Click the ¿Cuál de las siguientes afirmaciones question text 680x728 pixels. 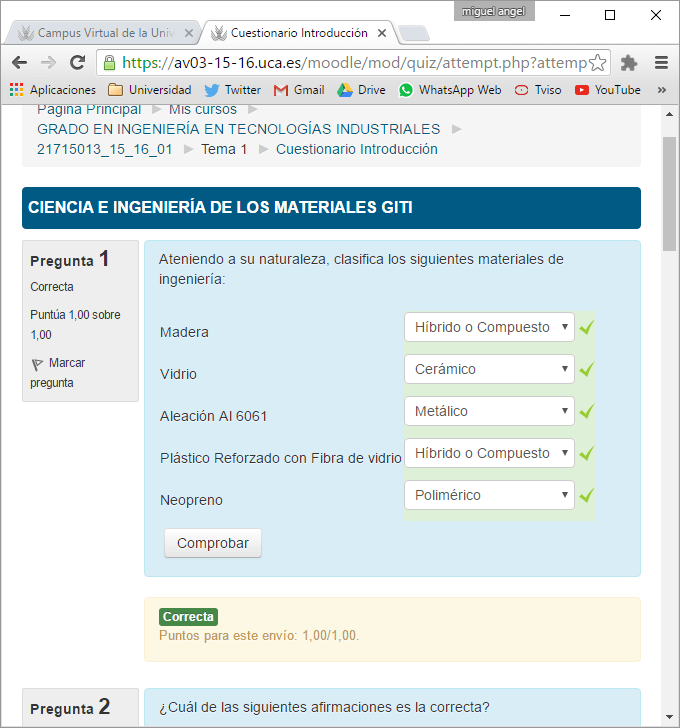[324, 707]
